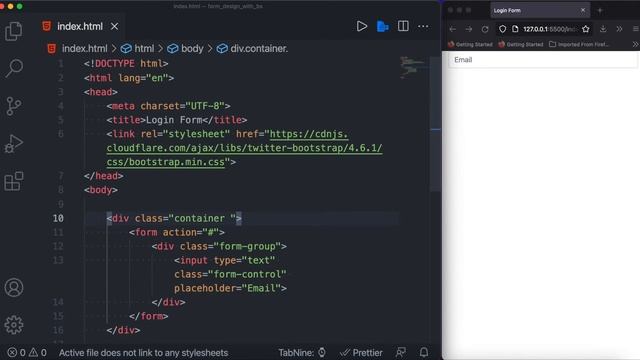Split the editor to the right
Viewport: 640px width, 360px height.
point(403,26)
